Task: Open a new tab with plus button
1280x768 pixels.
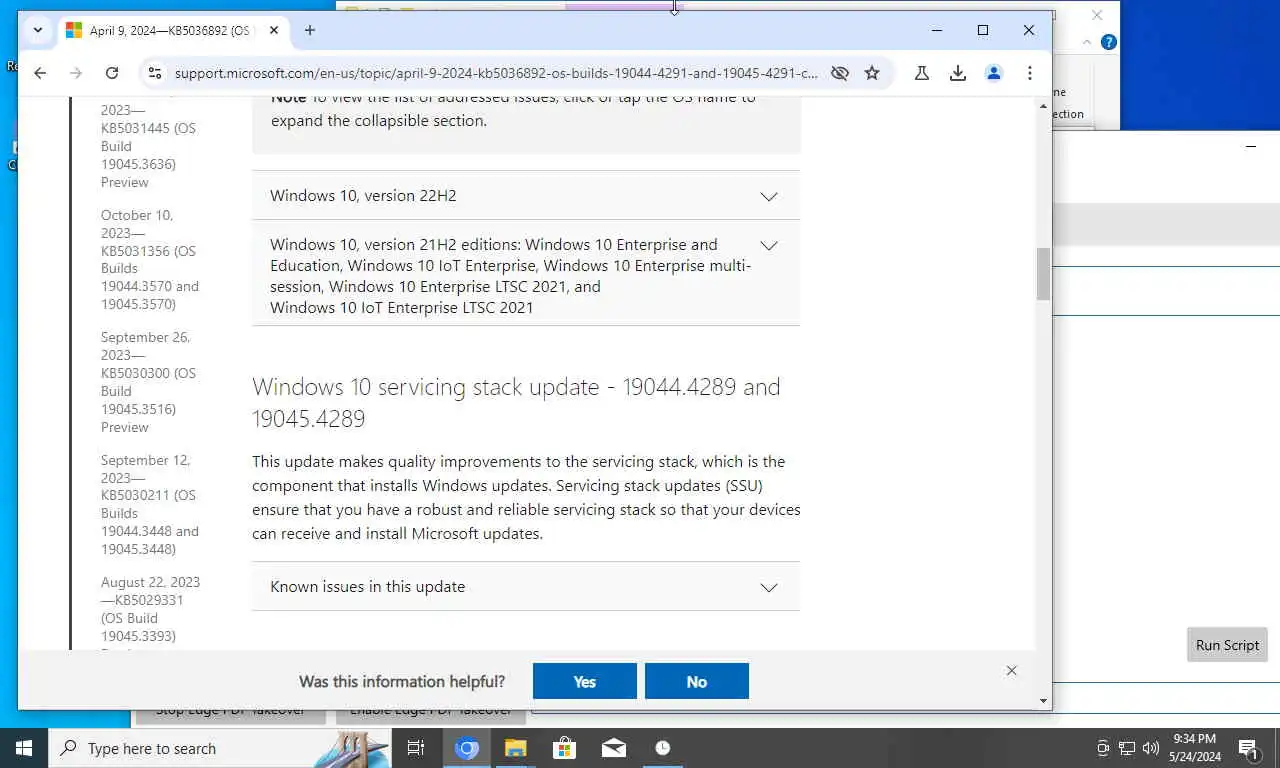Action: click(310, 30)
